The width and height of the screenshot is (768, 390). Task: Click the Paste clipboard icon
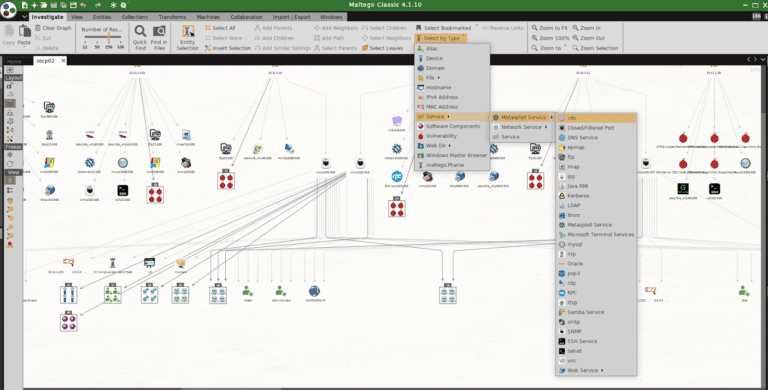pyautogui.click(x=24, y=31)
